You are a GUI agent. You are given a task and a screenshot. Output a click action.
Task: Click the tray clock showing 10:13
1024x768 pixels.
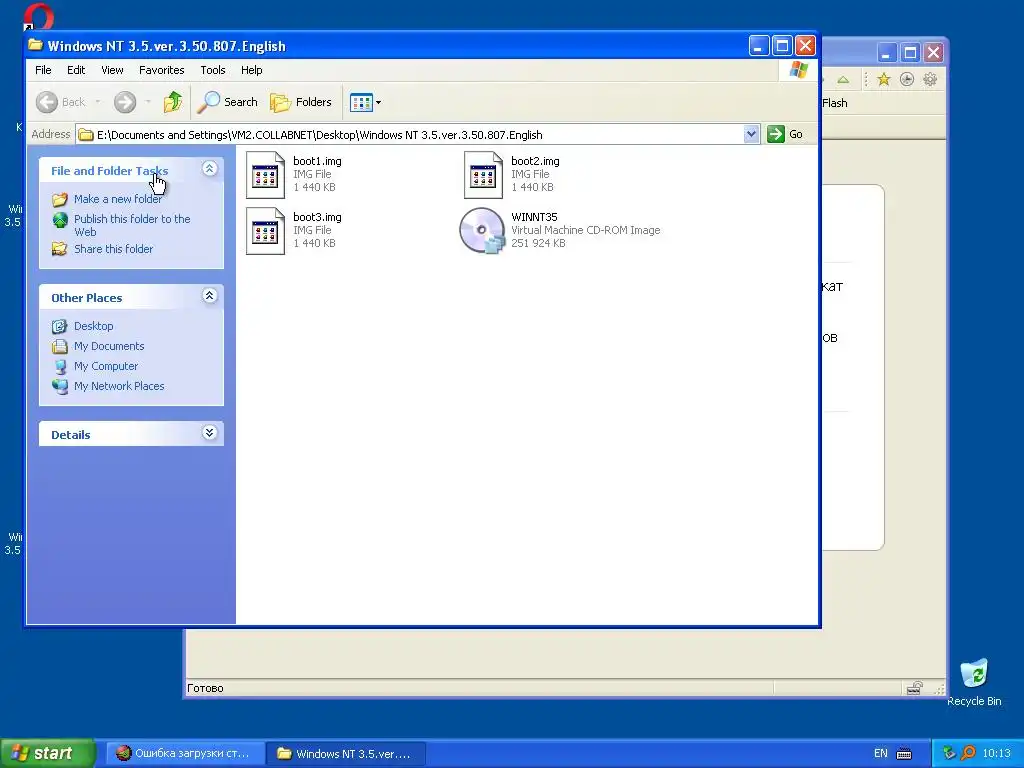pos(996,754)
